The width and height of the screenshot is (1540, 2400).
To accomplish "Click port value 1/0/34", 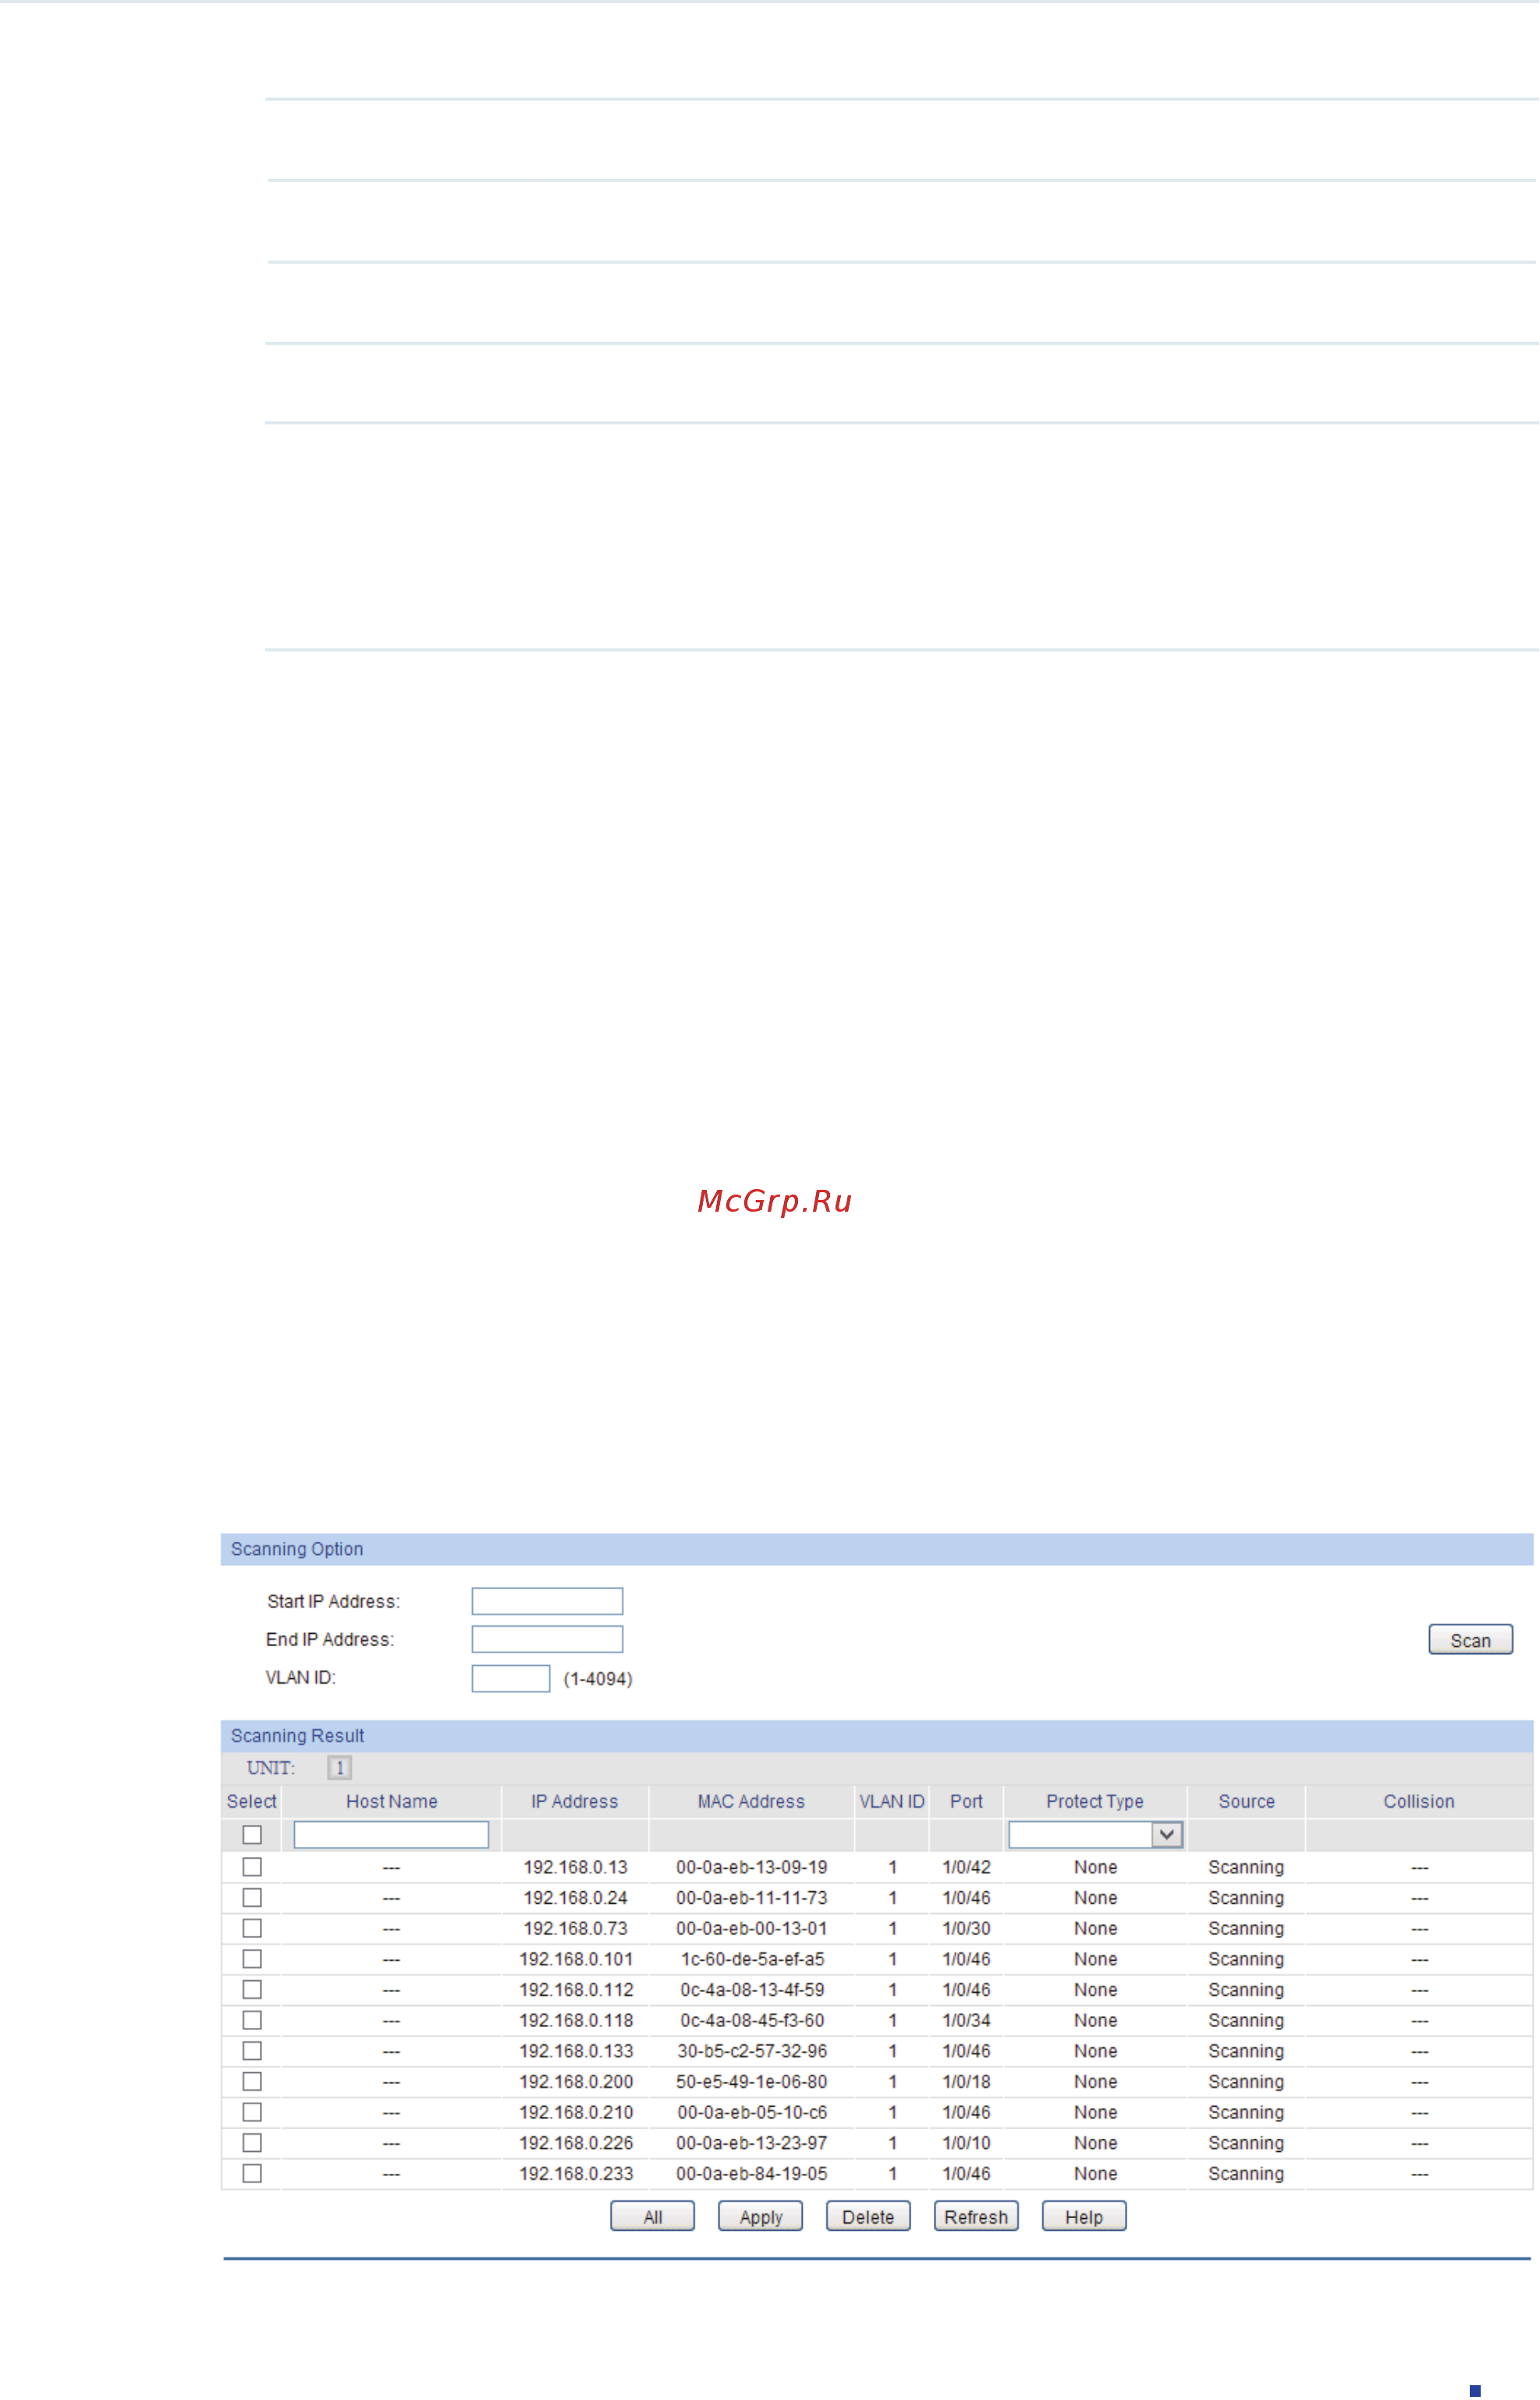I will click(x=966, y=2020).
